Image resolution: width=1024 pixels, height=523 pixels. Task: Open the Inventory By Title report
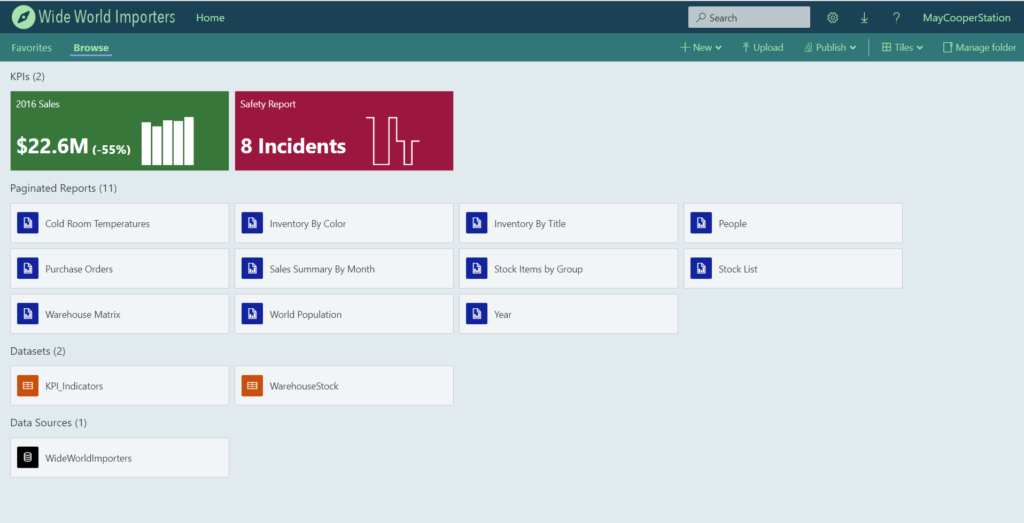(569, 223)
